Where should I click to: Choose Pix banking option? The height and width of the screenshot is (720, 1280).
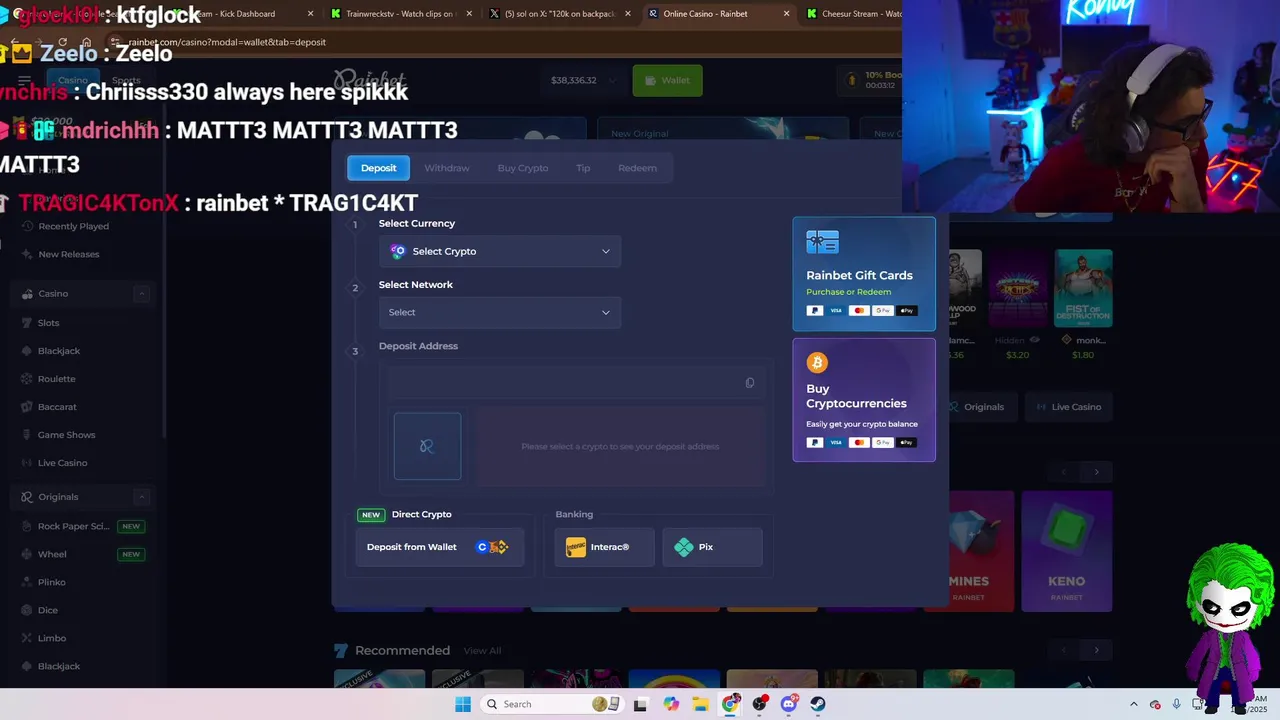point(712,547)
